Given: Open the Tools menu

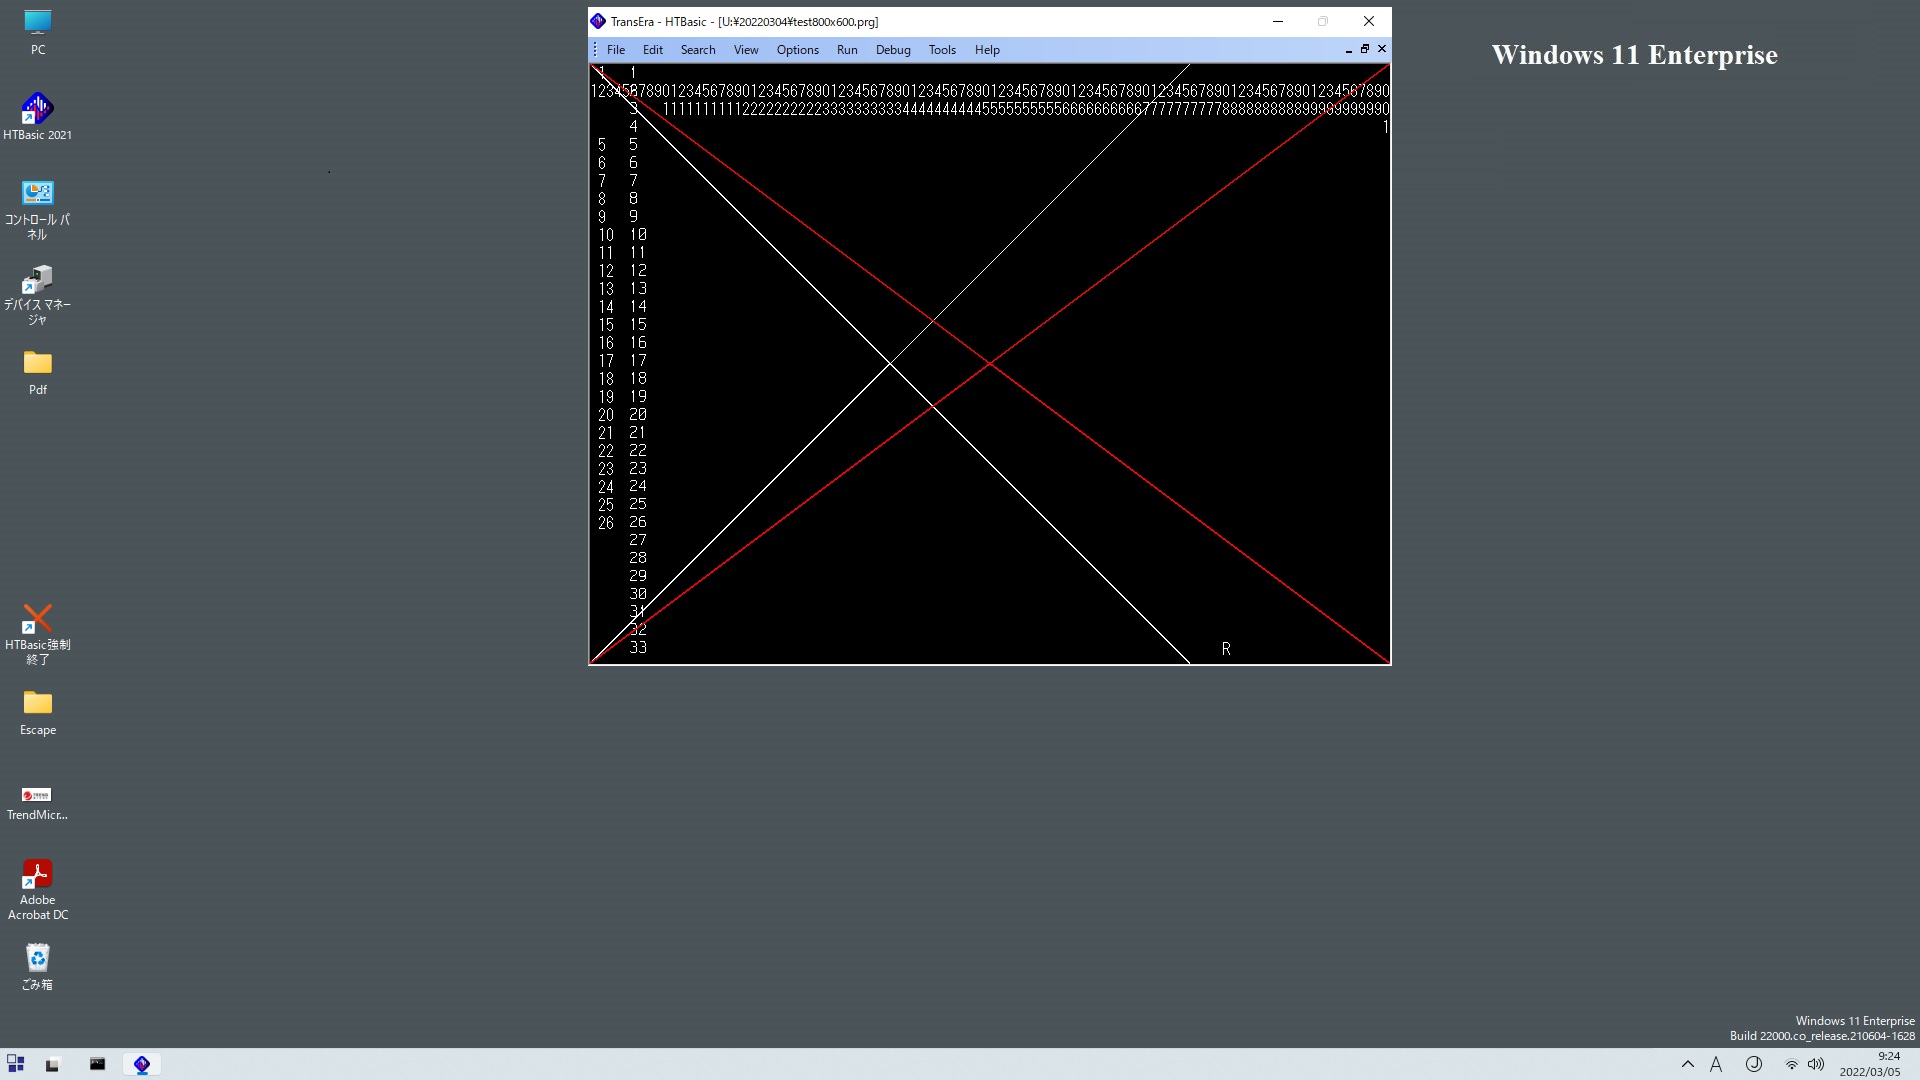Looking at the screenshot, I should point(942,50).
